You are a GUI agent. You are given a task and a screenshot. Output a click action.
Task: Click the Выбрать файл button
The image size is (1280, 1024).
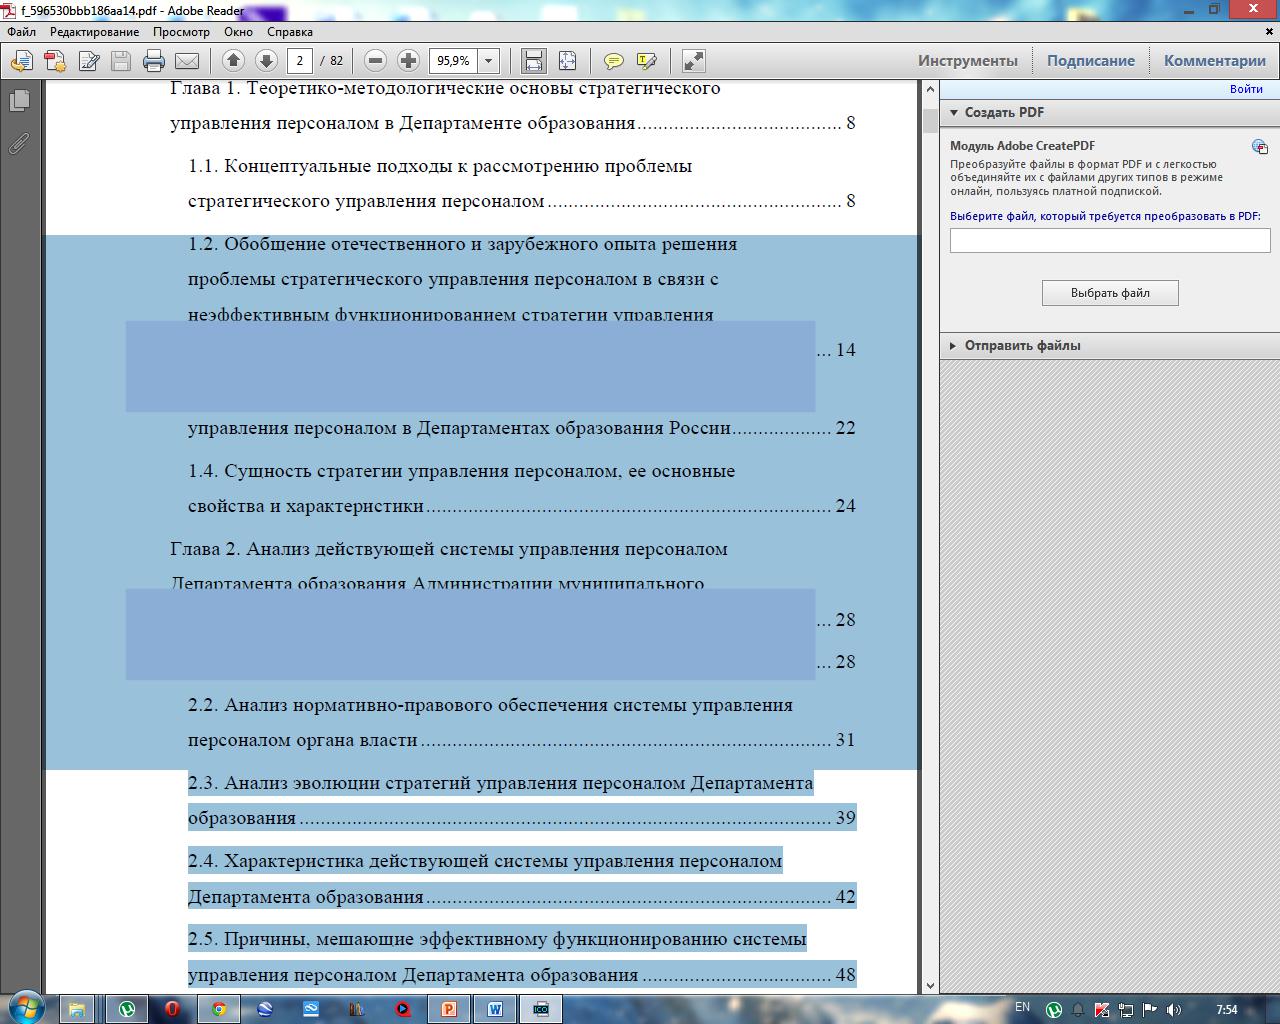(x=1110, y=293)
